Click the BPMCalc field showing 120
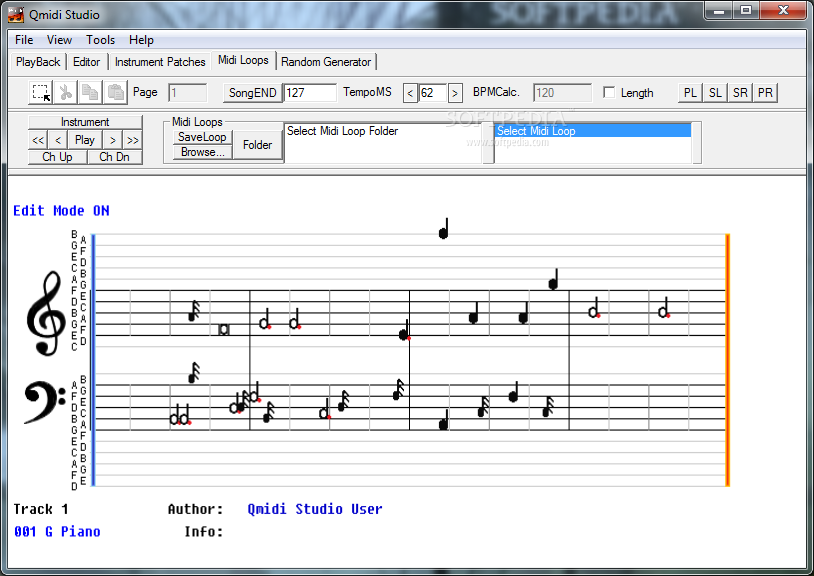 pyautogui.click(x=562, y=93)
